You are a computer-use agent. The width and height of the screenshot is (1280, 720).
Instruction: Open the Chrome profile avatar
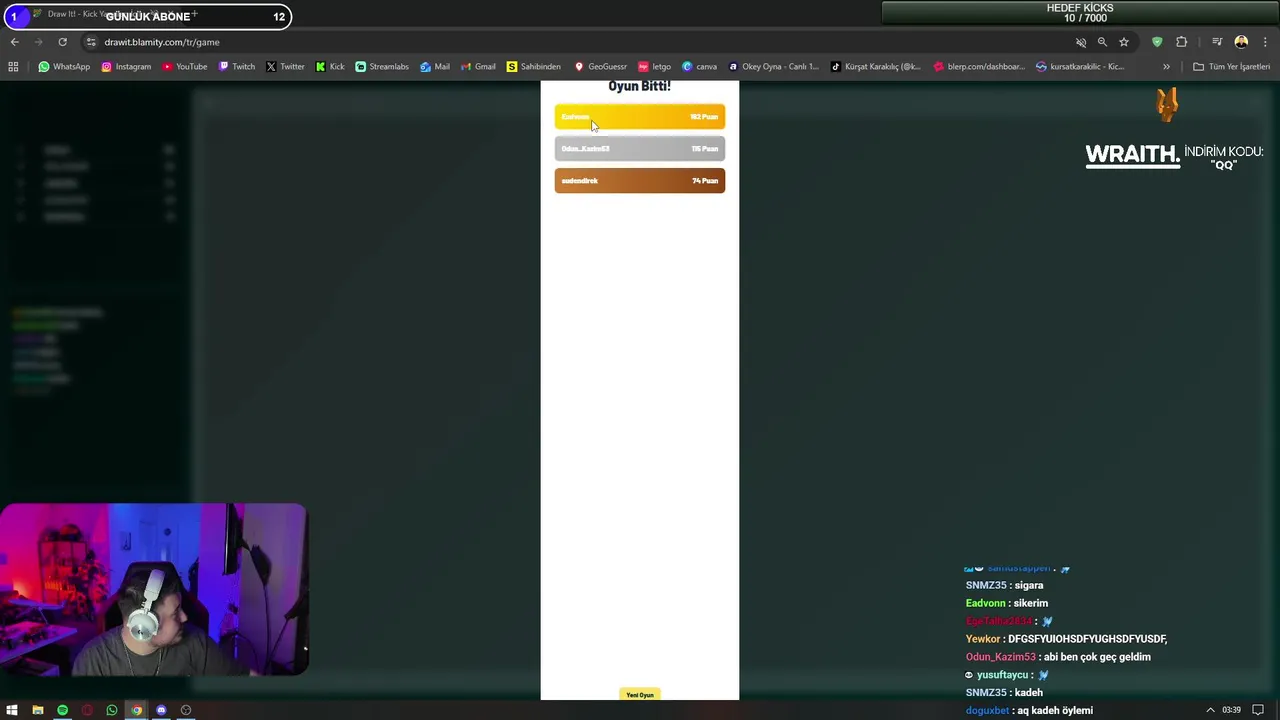pyautogui.click(x=1241, y=42)
